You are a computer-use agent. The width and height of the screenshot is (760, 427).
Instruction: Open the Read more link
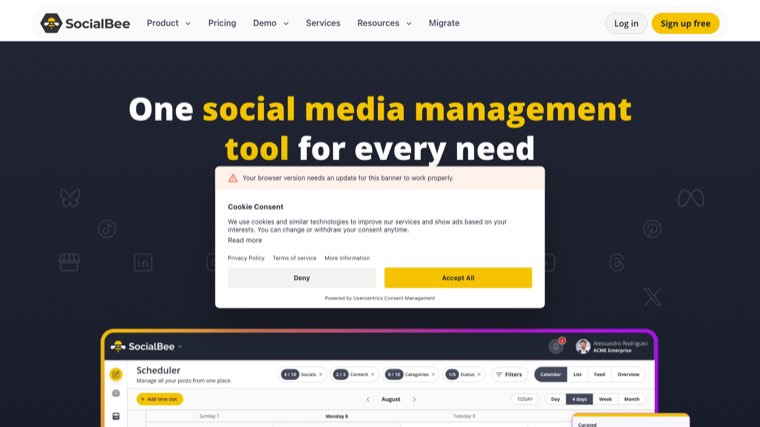point(245,240)
